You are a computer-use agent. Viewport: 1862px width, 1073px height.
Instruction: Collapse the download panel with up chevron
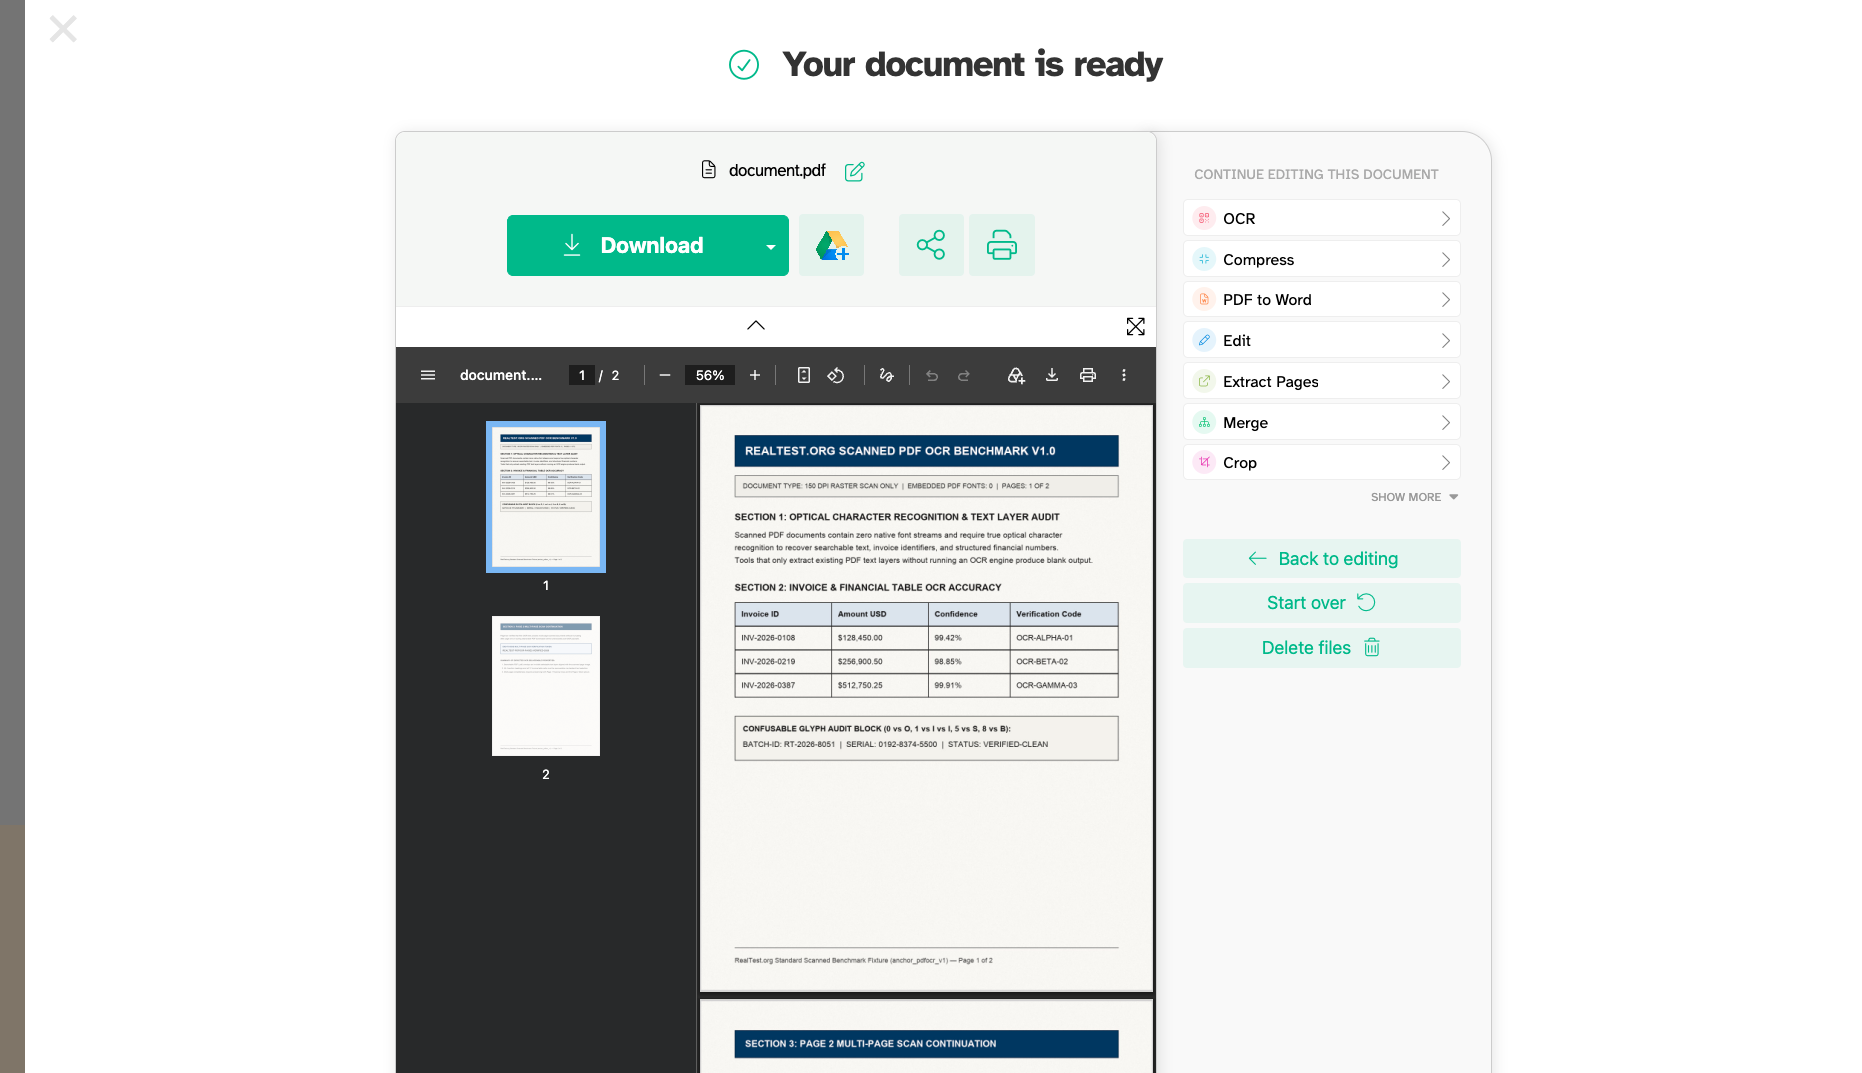tap(756, 325)
